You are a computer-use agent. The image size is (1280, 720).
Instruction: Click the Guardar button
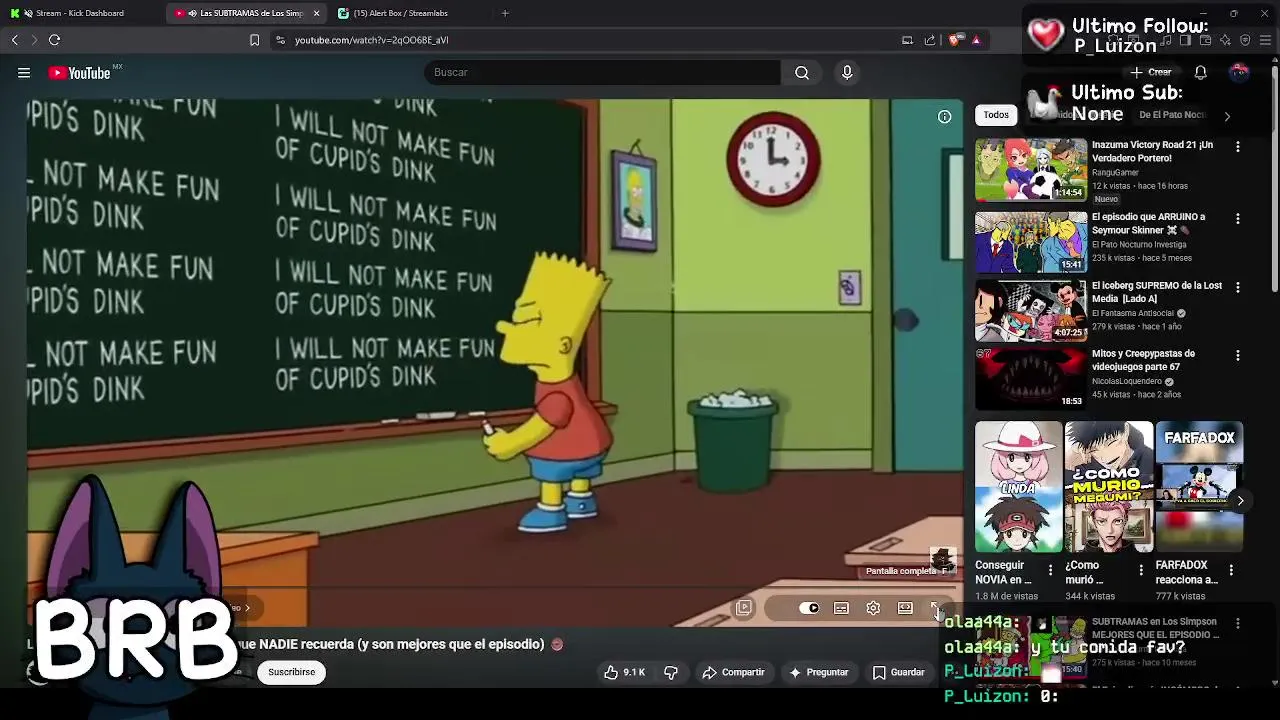[898, 672]
